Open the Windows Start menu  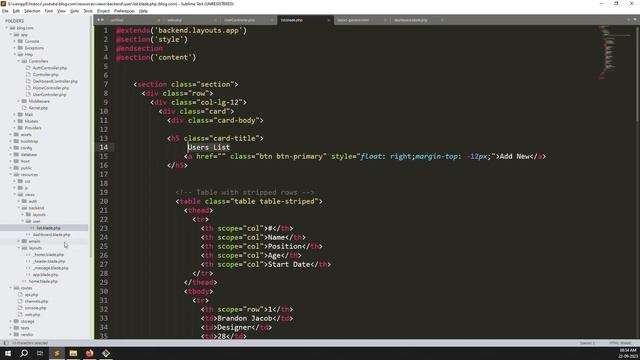(x=8, y=353)
